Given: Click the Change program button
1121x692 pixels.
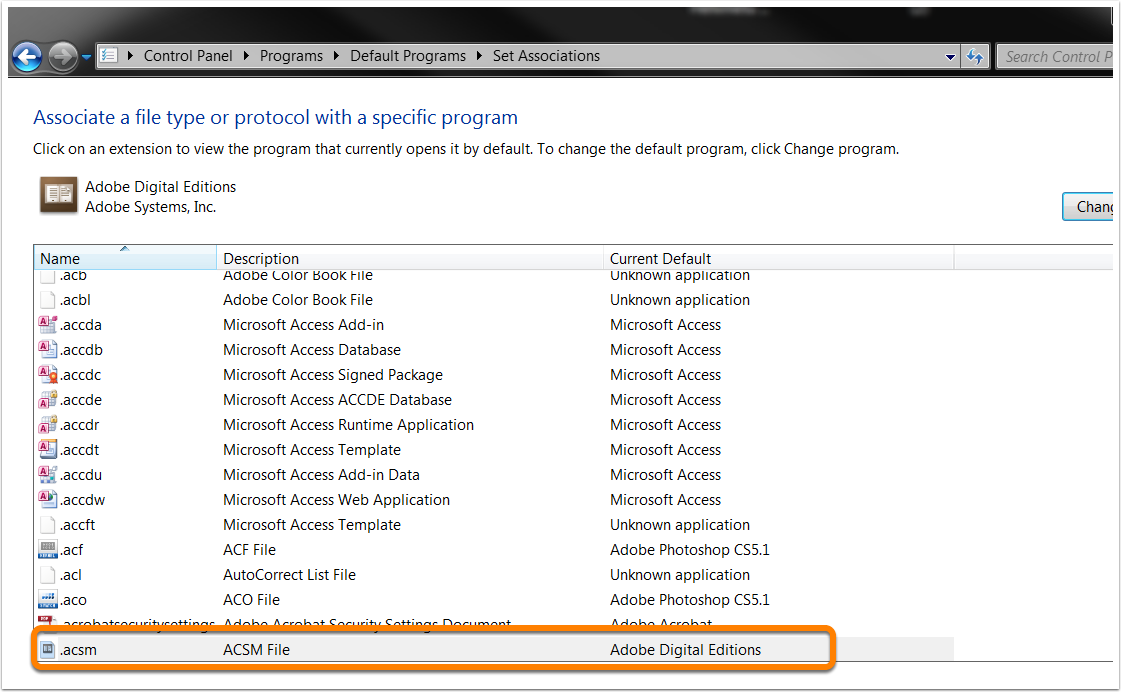Looking at the screenshot, I should coord(1088,207).
